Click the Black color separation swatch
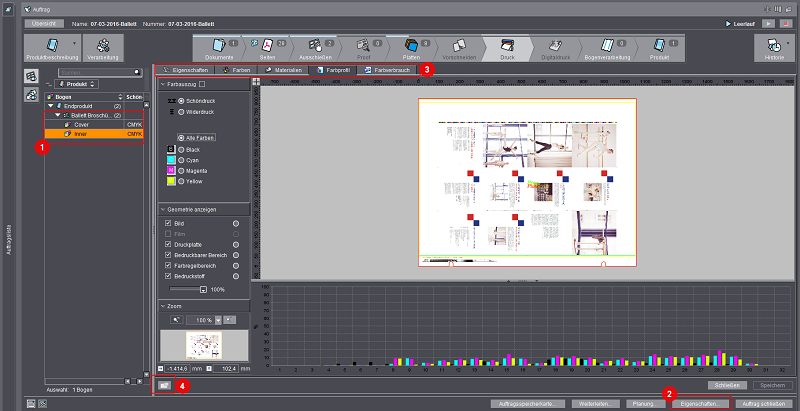 pos(172,149)
